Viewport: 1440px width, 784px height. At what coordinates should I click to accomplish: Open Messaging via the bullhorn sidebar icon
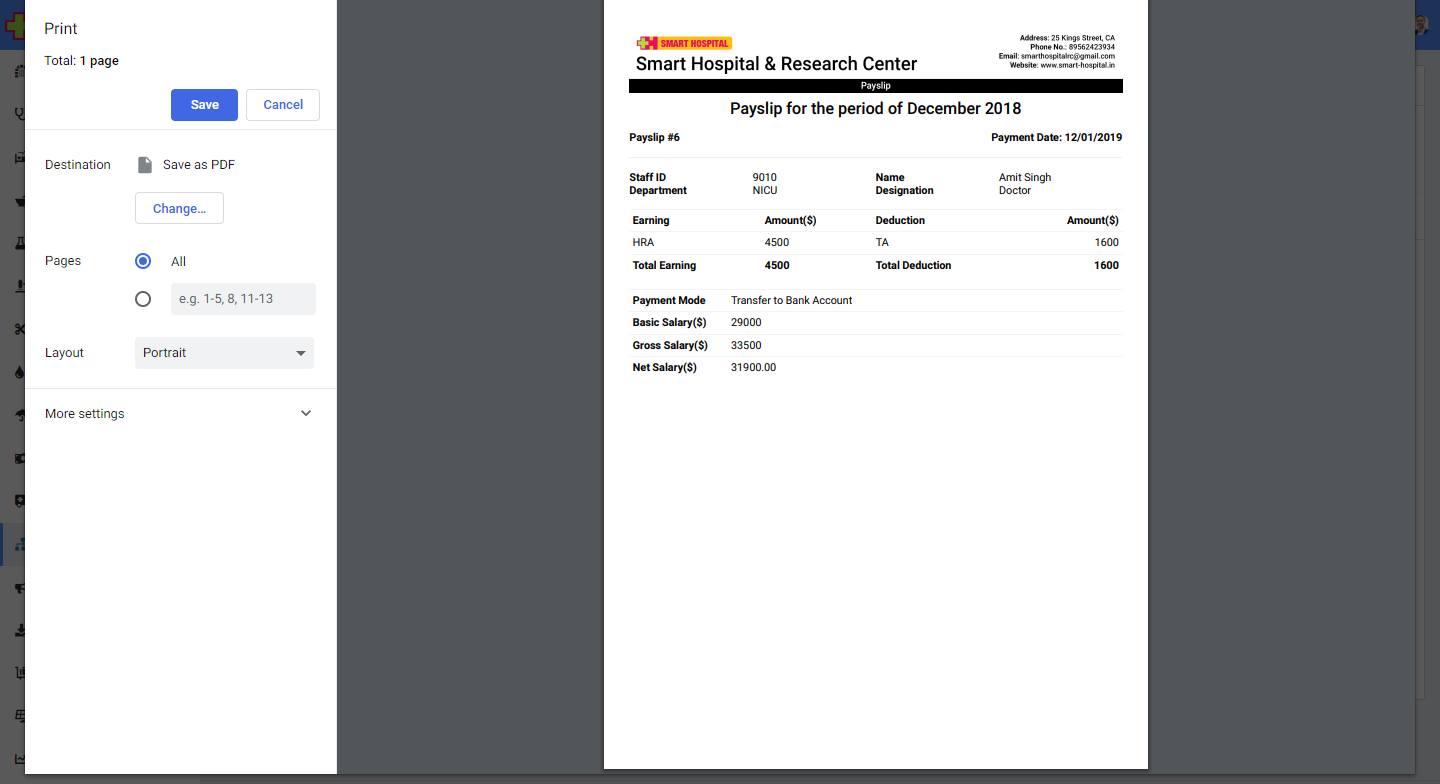coord(19,588)
